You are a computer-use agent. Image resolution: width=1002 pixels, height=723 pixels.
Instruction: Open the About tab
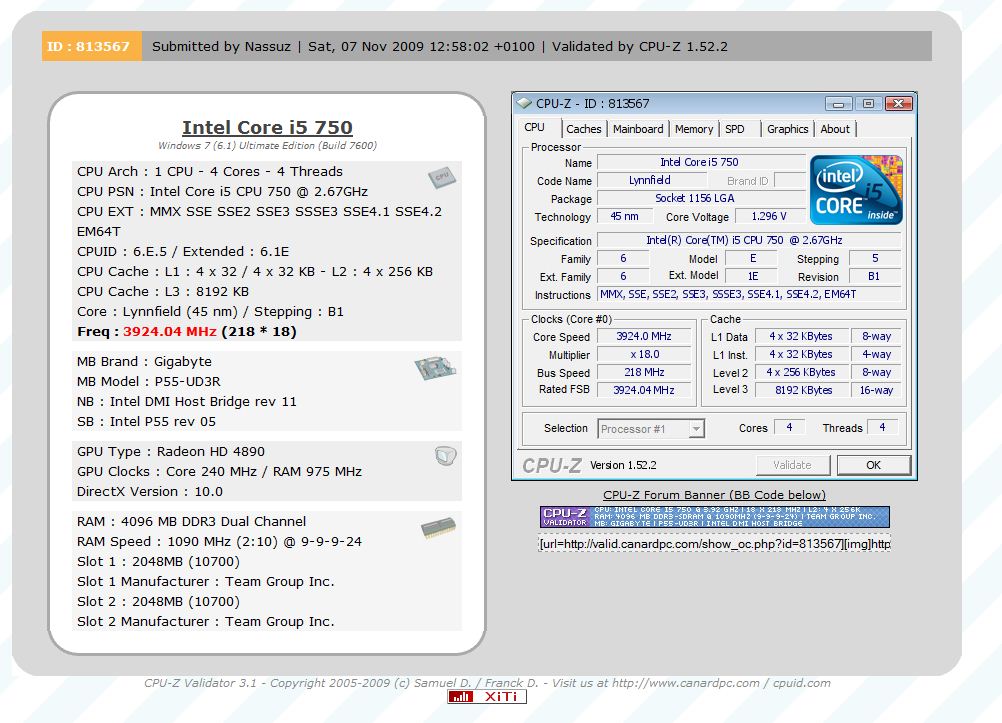[835, 129]
